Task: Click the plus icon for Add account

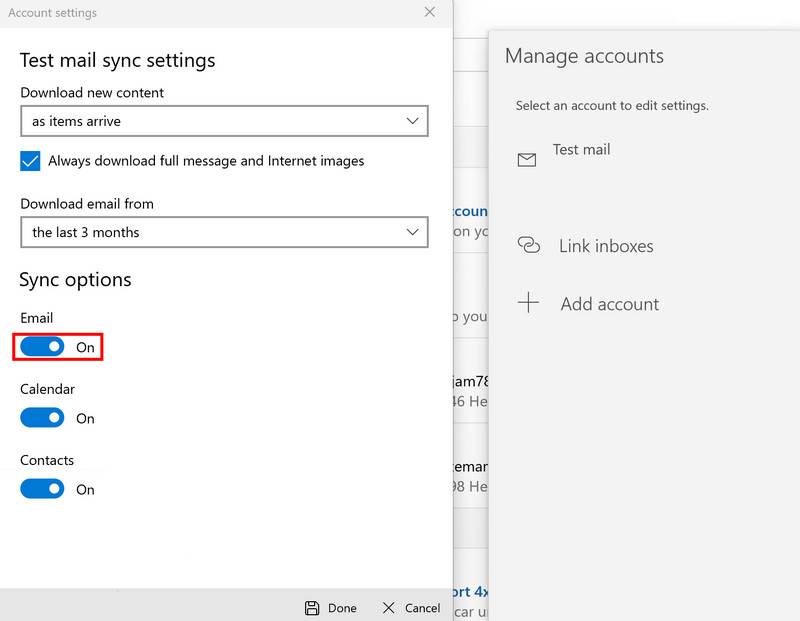Action: coord(527,303)
